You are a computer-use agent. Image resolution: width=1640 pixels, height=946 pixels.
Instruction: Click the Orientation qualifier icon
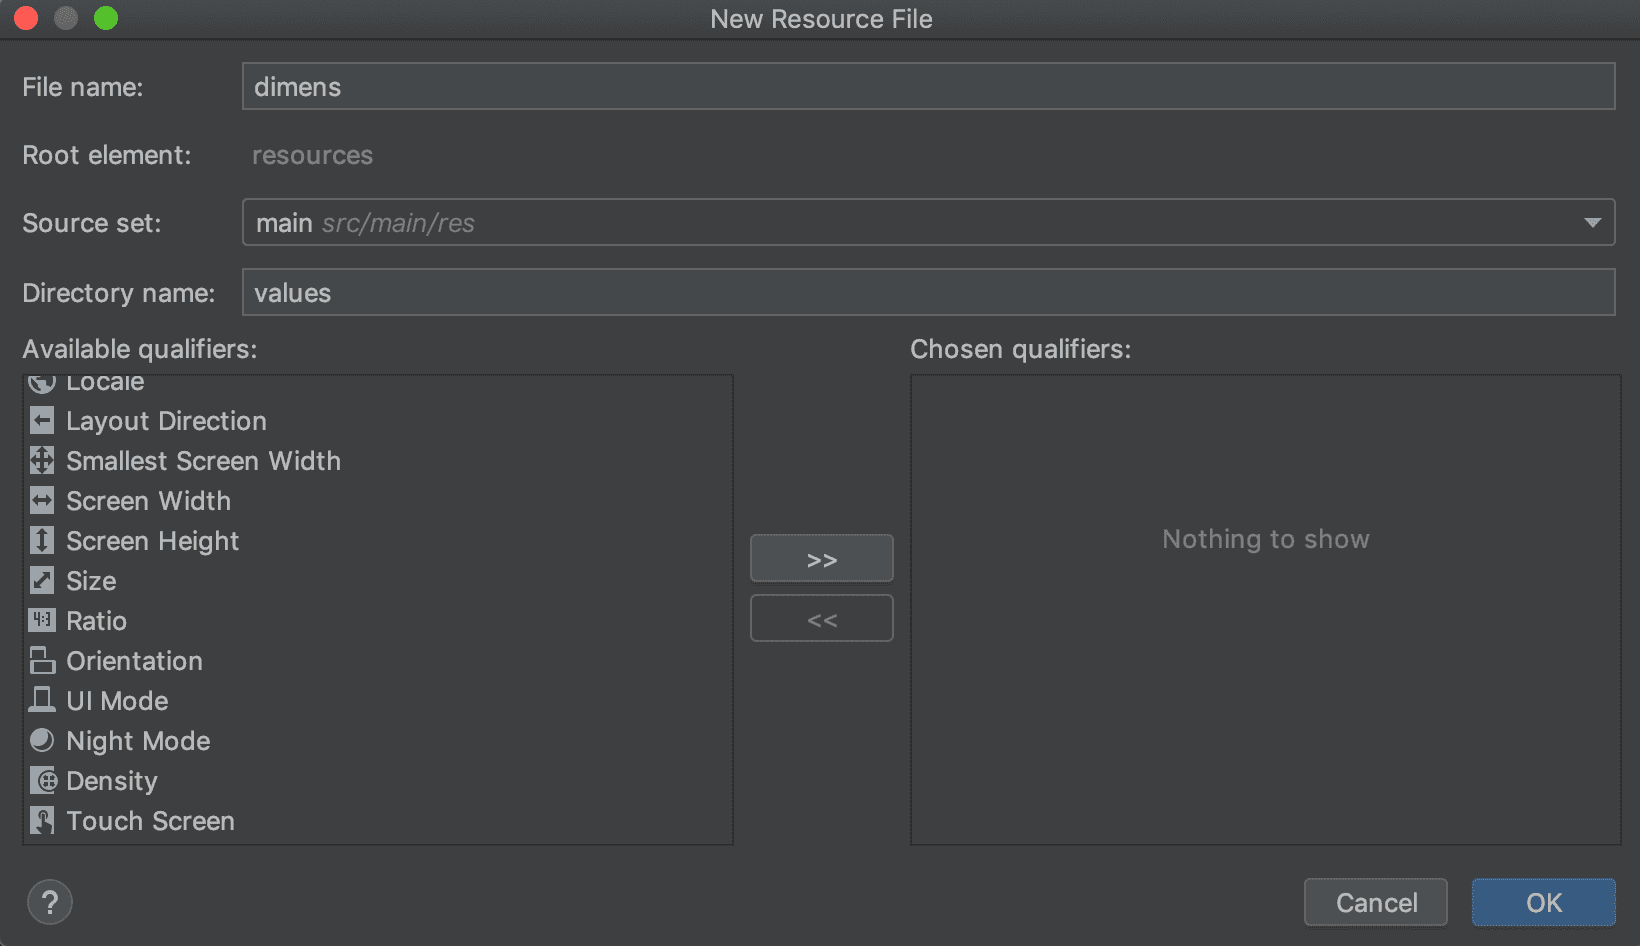tap(42, 661)
